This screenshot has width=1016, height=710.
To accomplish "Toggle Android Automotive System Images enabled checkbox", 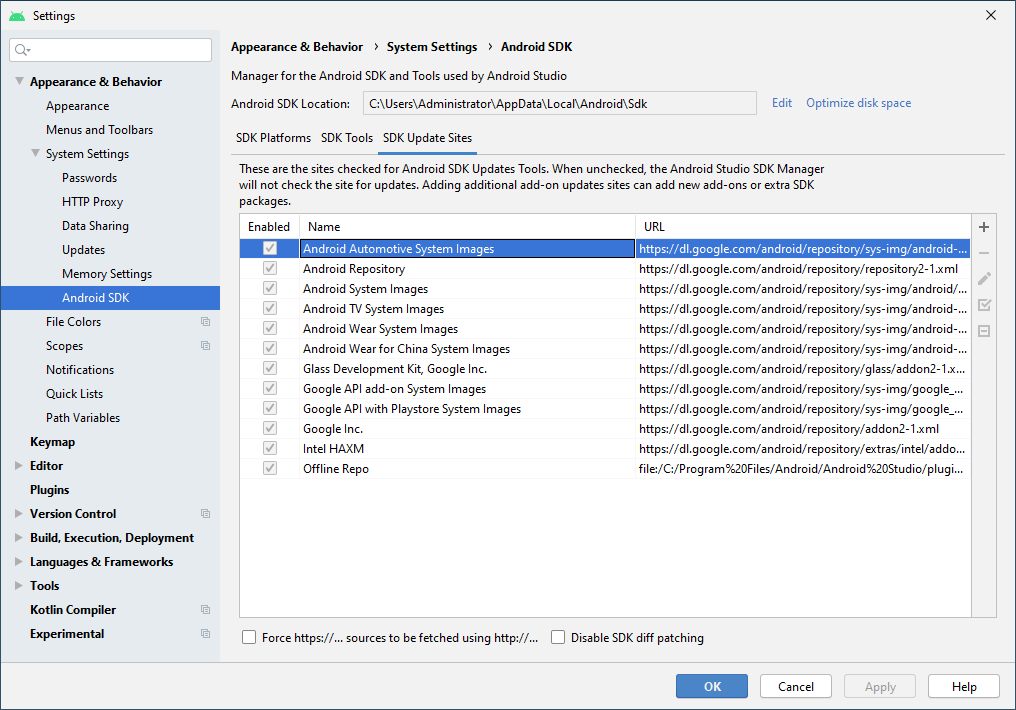I will coord(270,248).
